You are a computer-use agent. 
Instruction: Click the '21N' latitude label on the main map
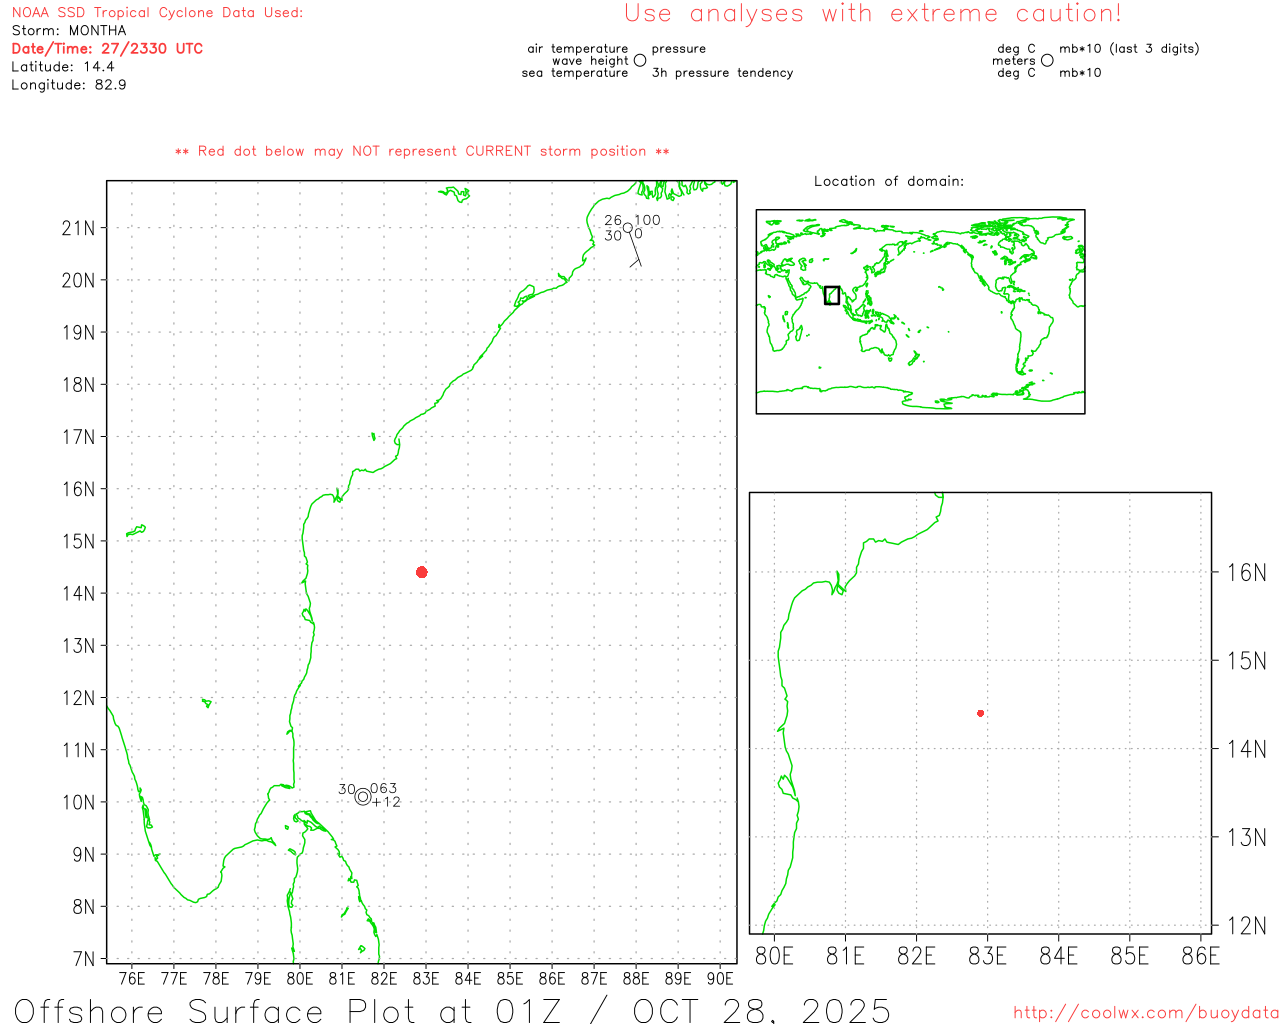pos(78,228)
